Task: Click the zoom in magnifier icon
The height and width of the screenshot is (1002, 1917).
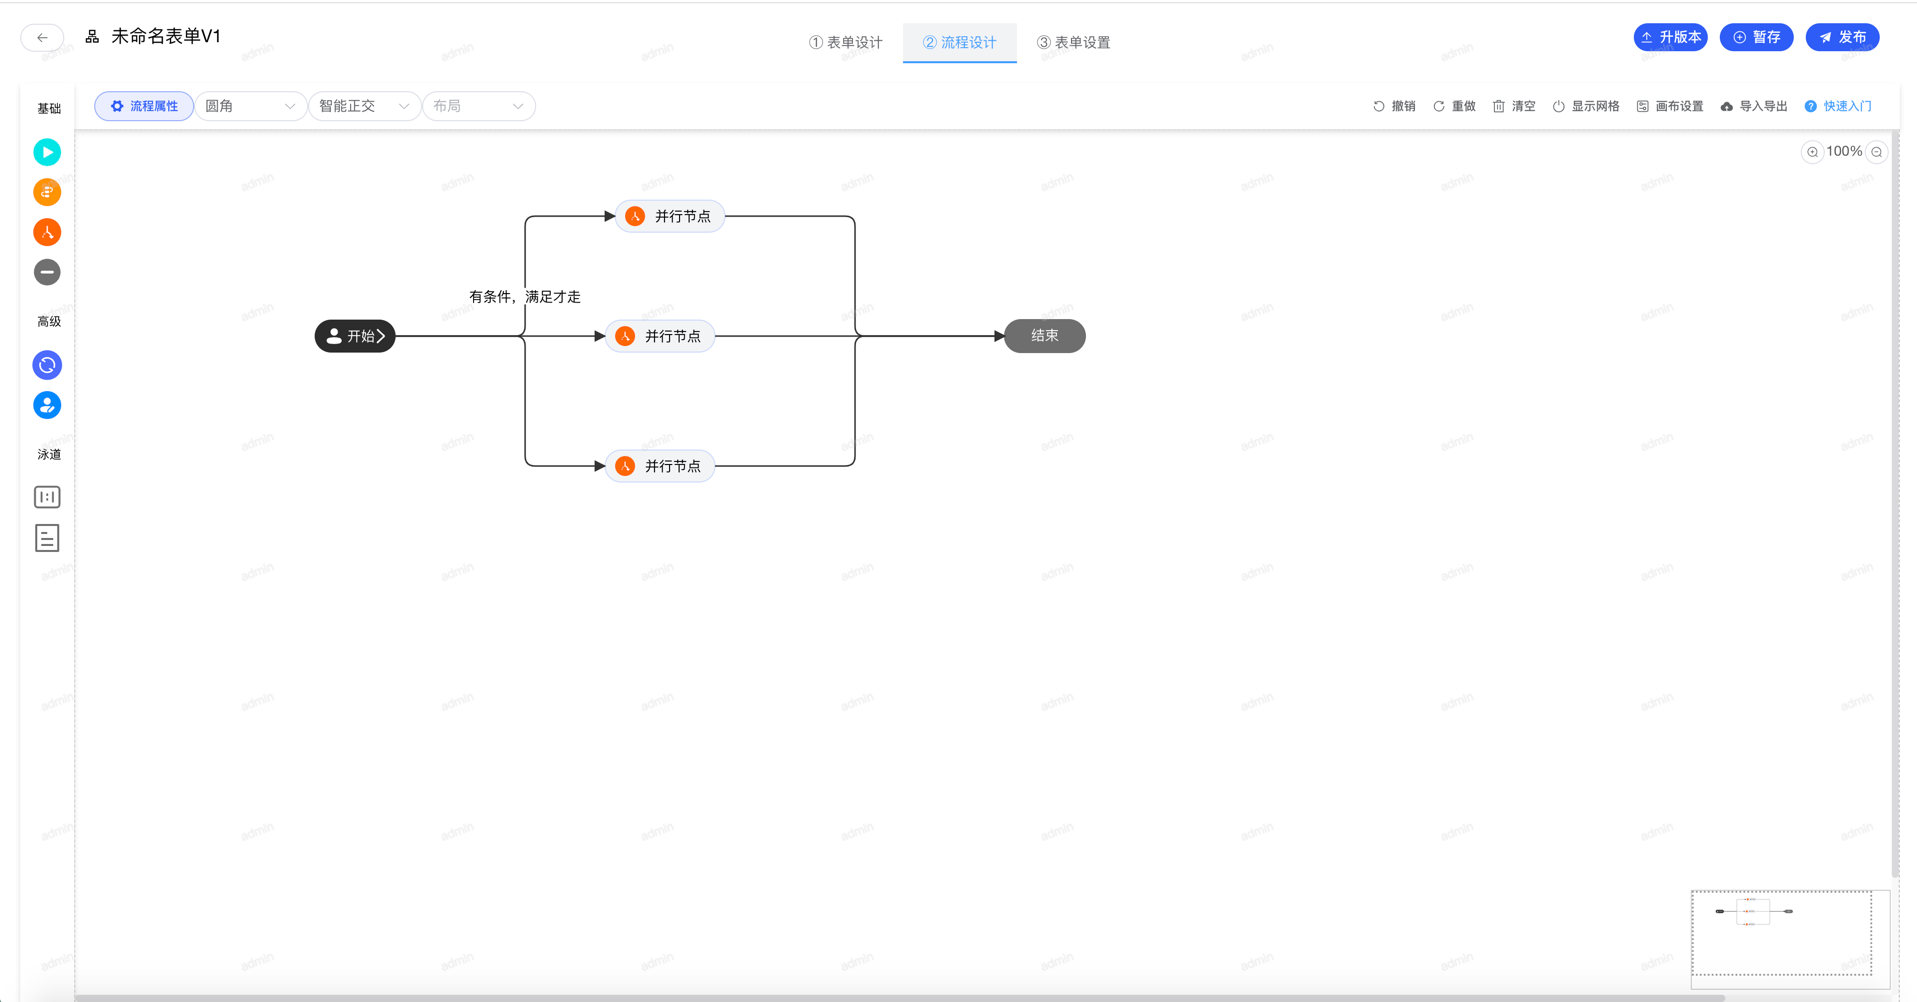Action: (1812, 152)
